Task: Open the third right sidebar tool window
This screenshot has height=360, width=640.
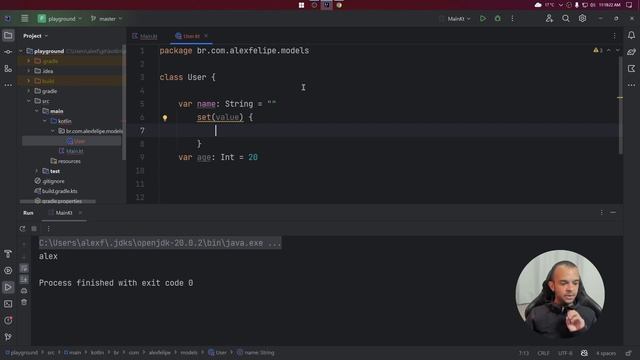Action: [631, 69]
